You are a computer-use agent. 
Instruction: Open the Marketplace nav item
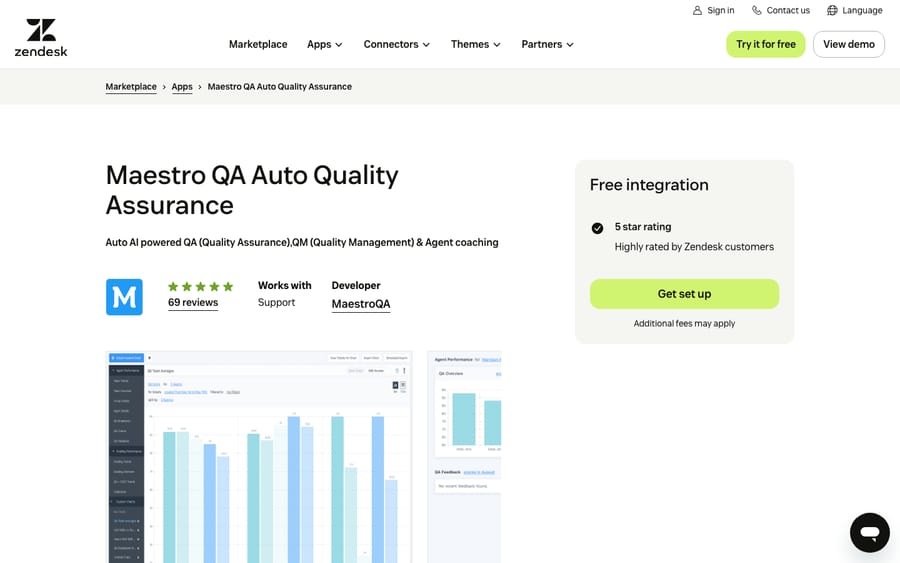click(258, 44)
